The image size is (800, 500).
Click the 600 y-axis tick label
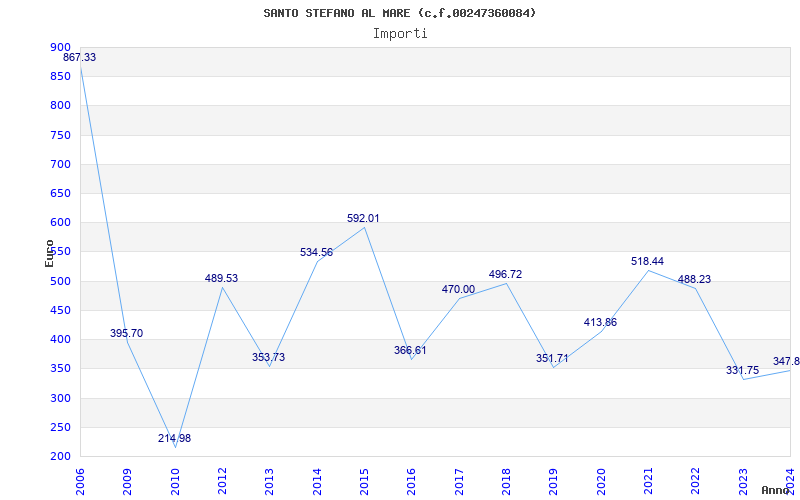click(x=60, y=222)
